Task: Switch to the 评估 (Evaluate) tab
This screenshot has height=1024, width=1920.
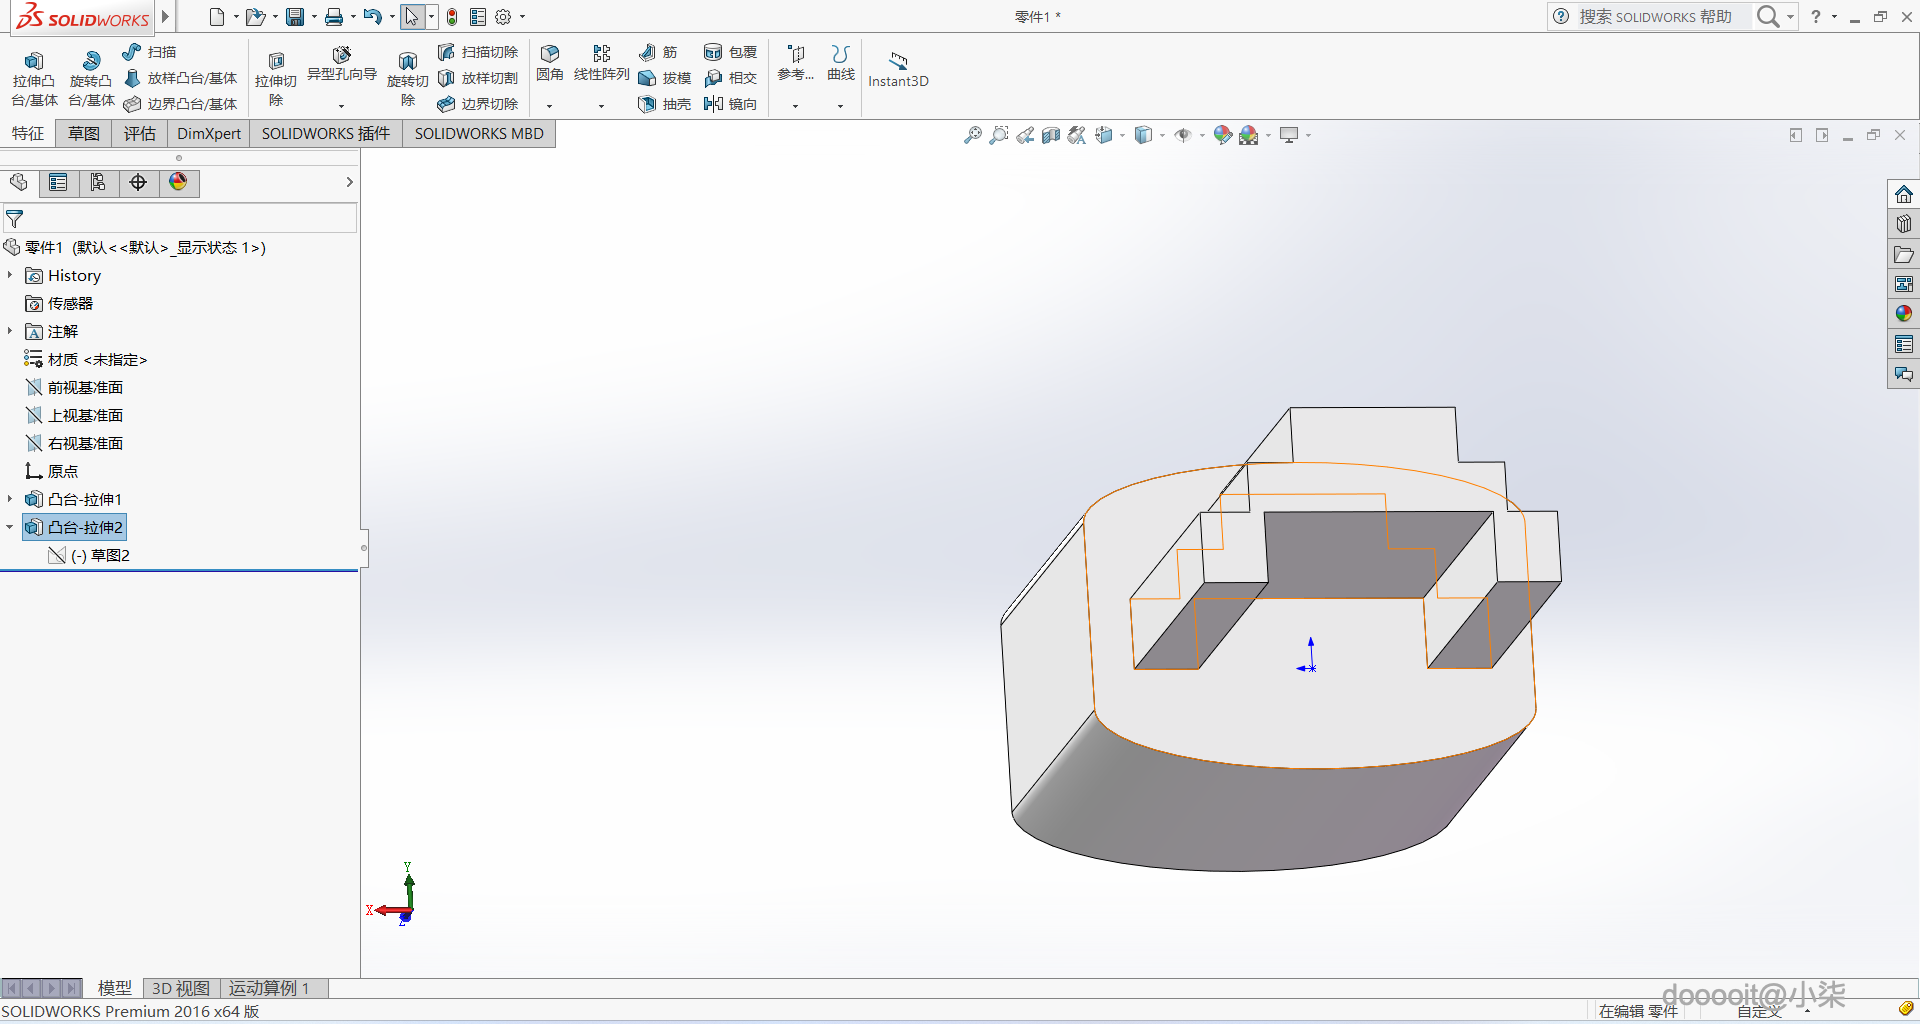Action: tap(139, 134)
